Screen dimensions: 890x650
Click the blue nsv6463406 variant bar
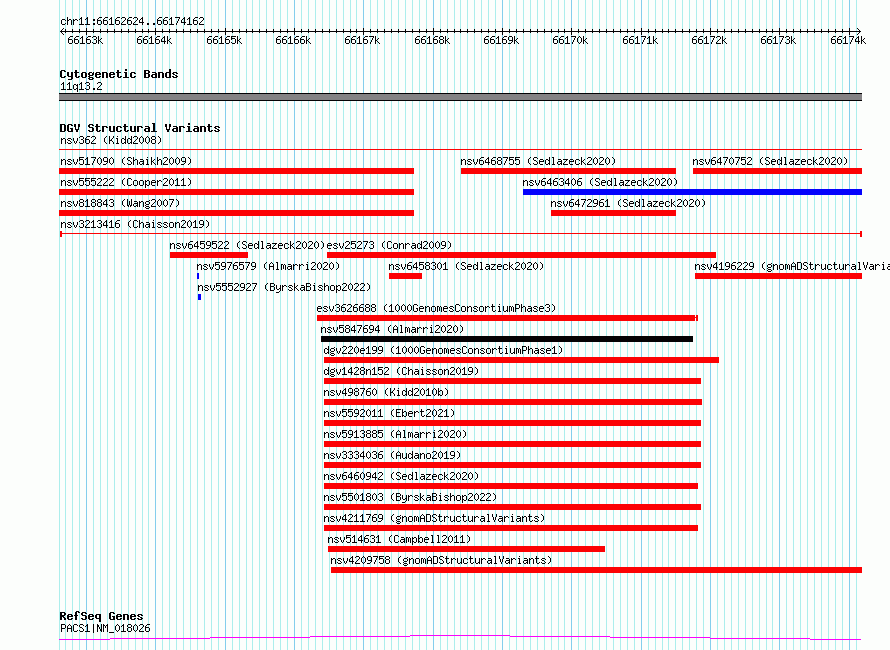692,192
